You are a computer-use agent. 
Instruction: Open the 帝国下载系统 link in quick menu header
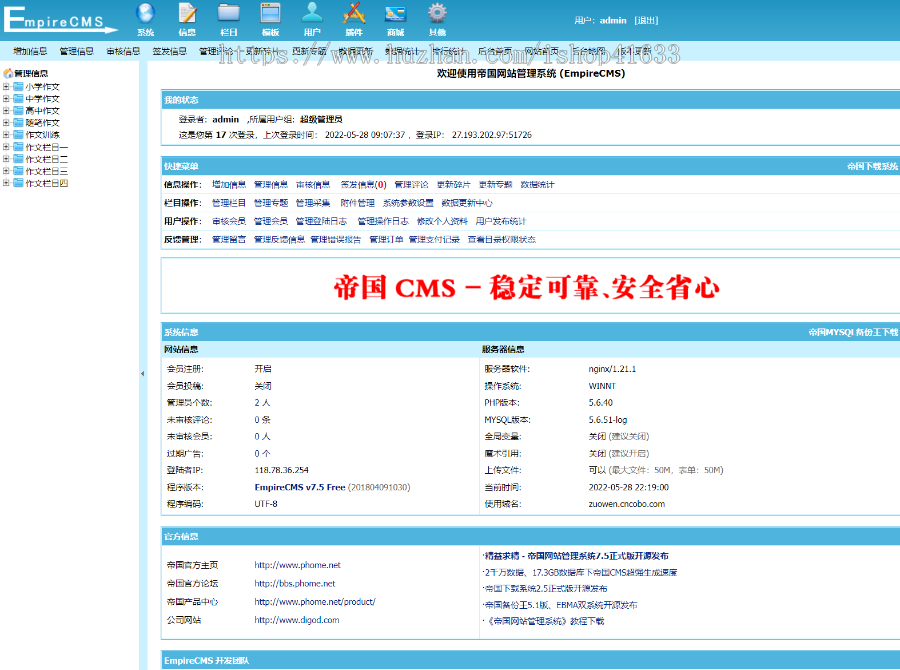pyautogui.click(x=872, y=166)
